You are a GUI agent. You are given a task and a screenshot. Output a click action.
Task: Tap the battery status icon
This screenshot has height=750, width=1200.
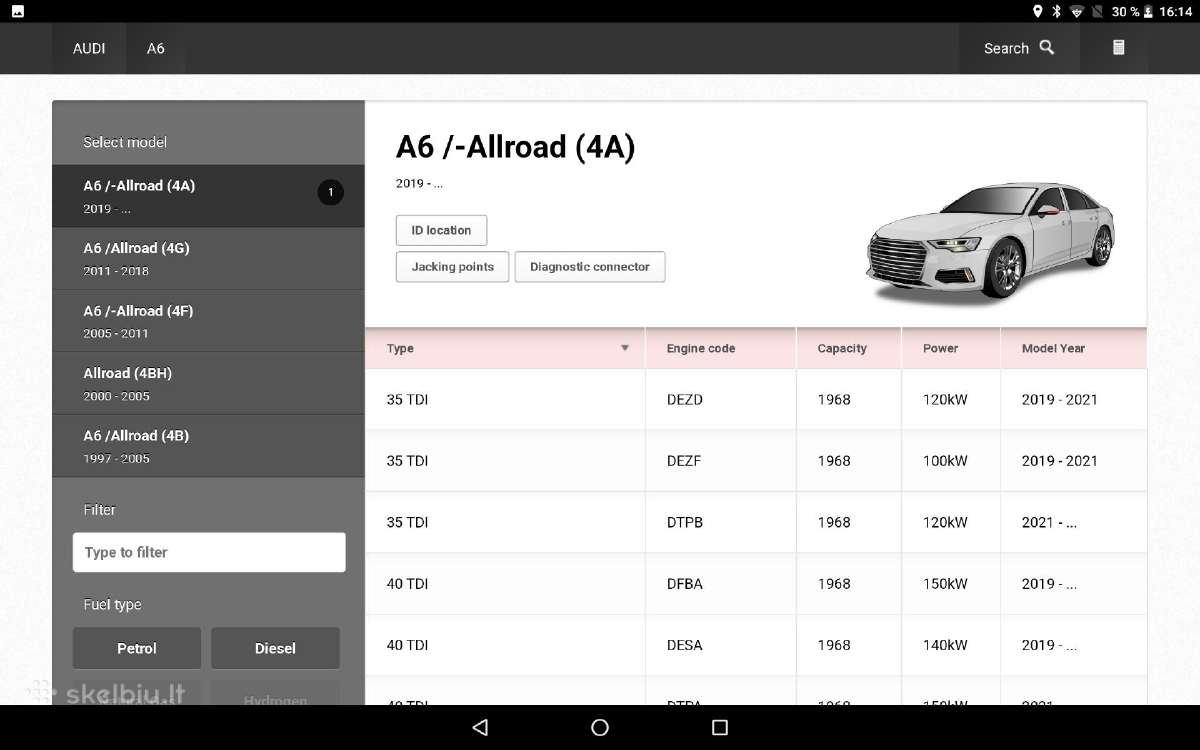pos(1149,12)
